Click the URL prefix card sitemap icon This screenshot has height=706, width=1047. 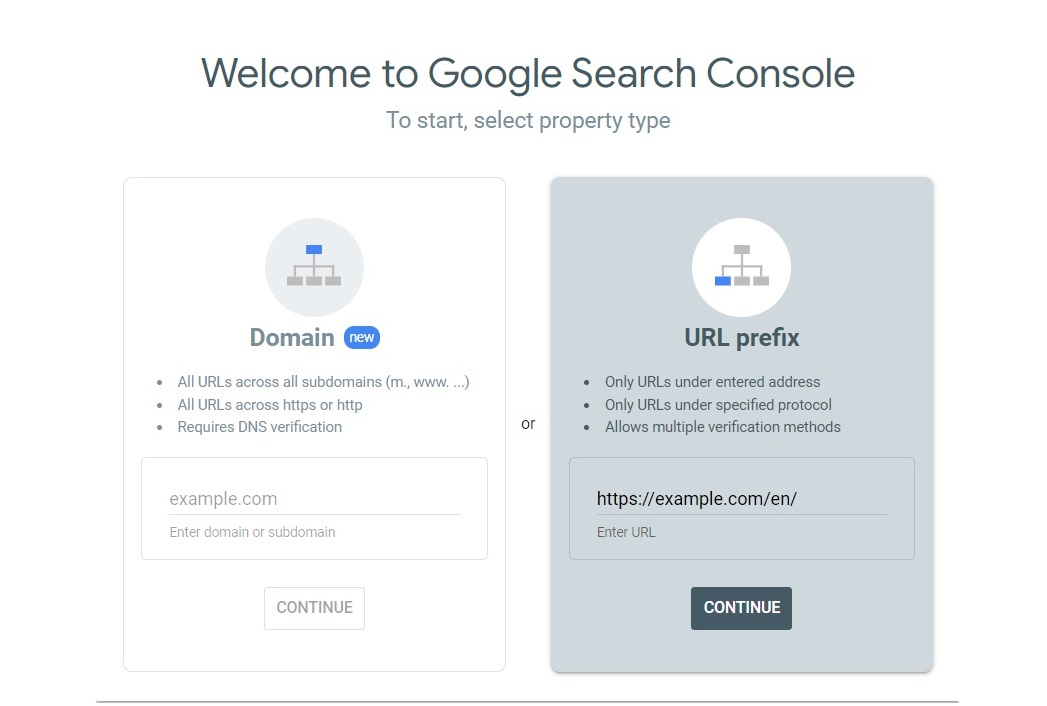[x=741, y=266]
